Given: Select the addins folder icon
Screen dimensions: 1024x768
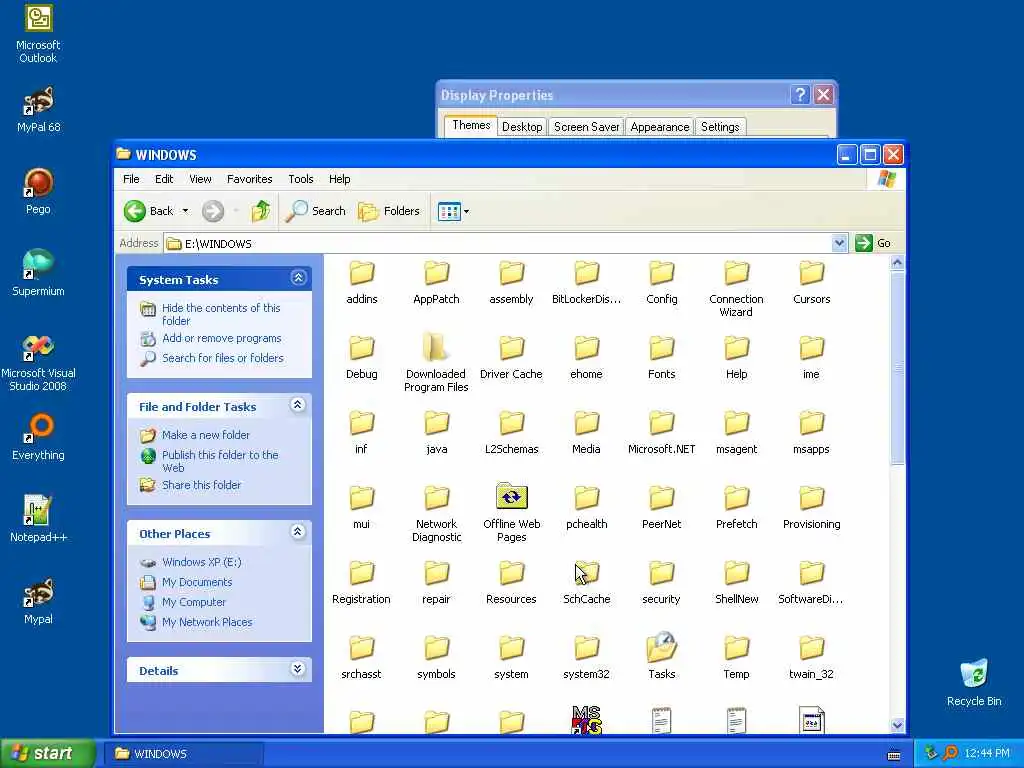Looking at the screenshot, I should pos(362,273).
